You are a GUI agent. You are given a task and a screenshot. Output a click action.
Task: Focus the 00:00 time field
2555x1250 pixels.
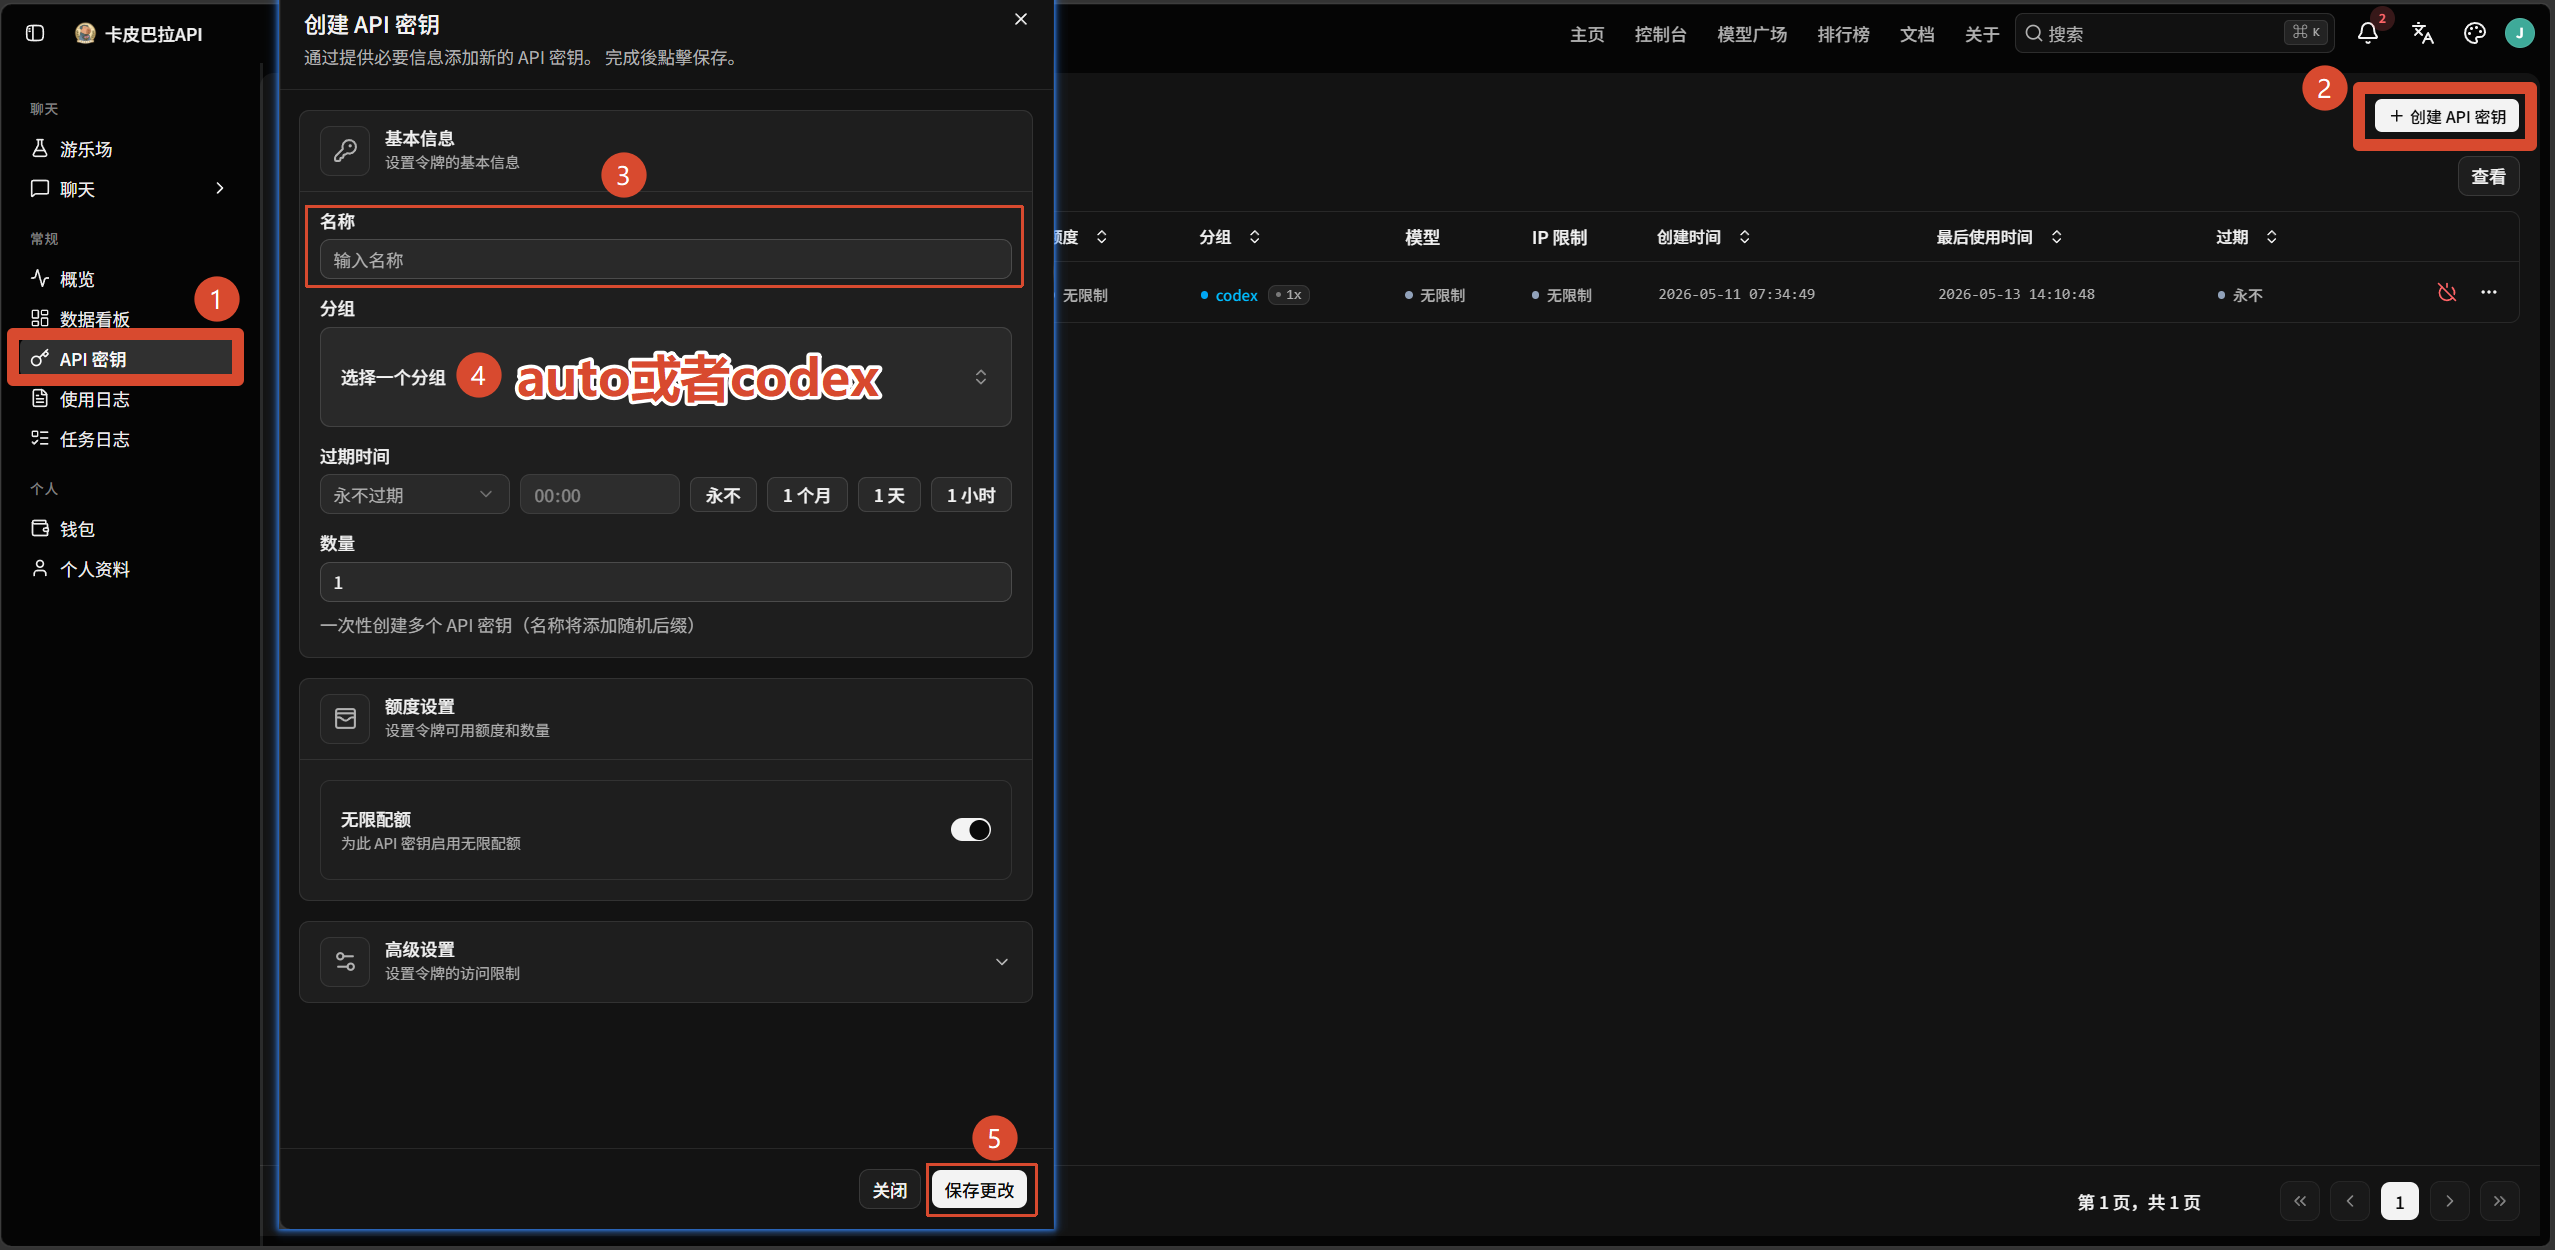tap(599, 495)
